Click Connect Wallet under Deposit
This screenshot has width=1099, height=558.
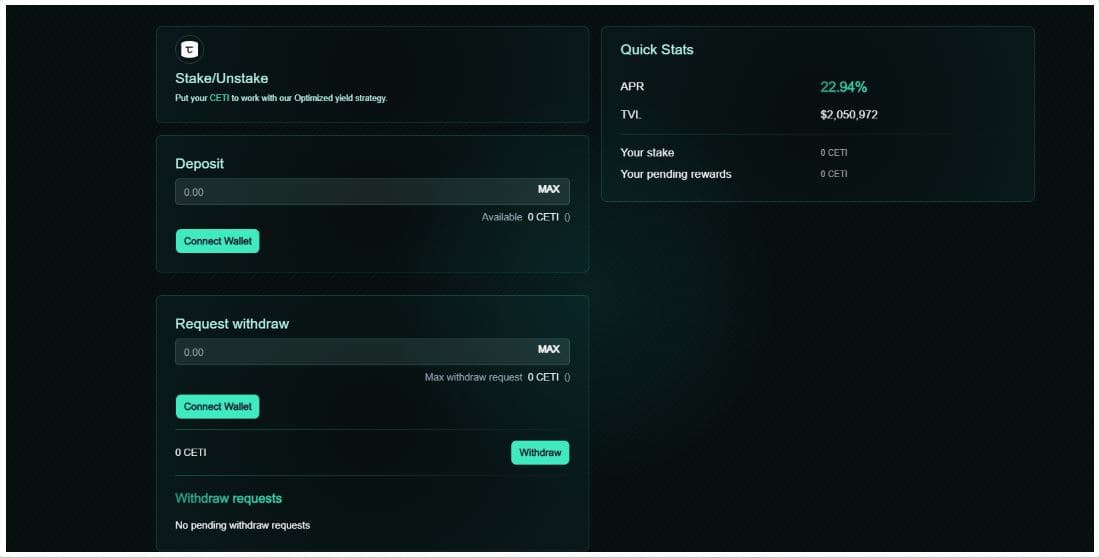[217, 241]
